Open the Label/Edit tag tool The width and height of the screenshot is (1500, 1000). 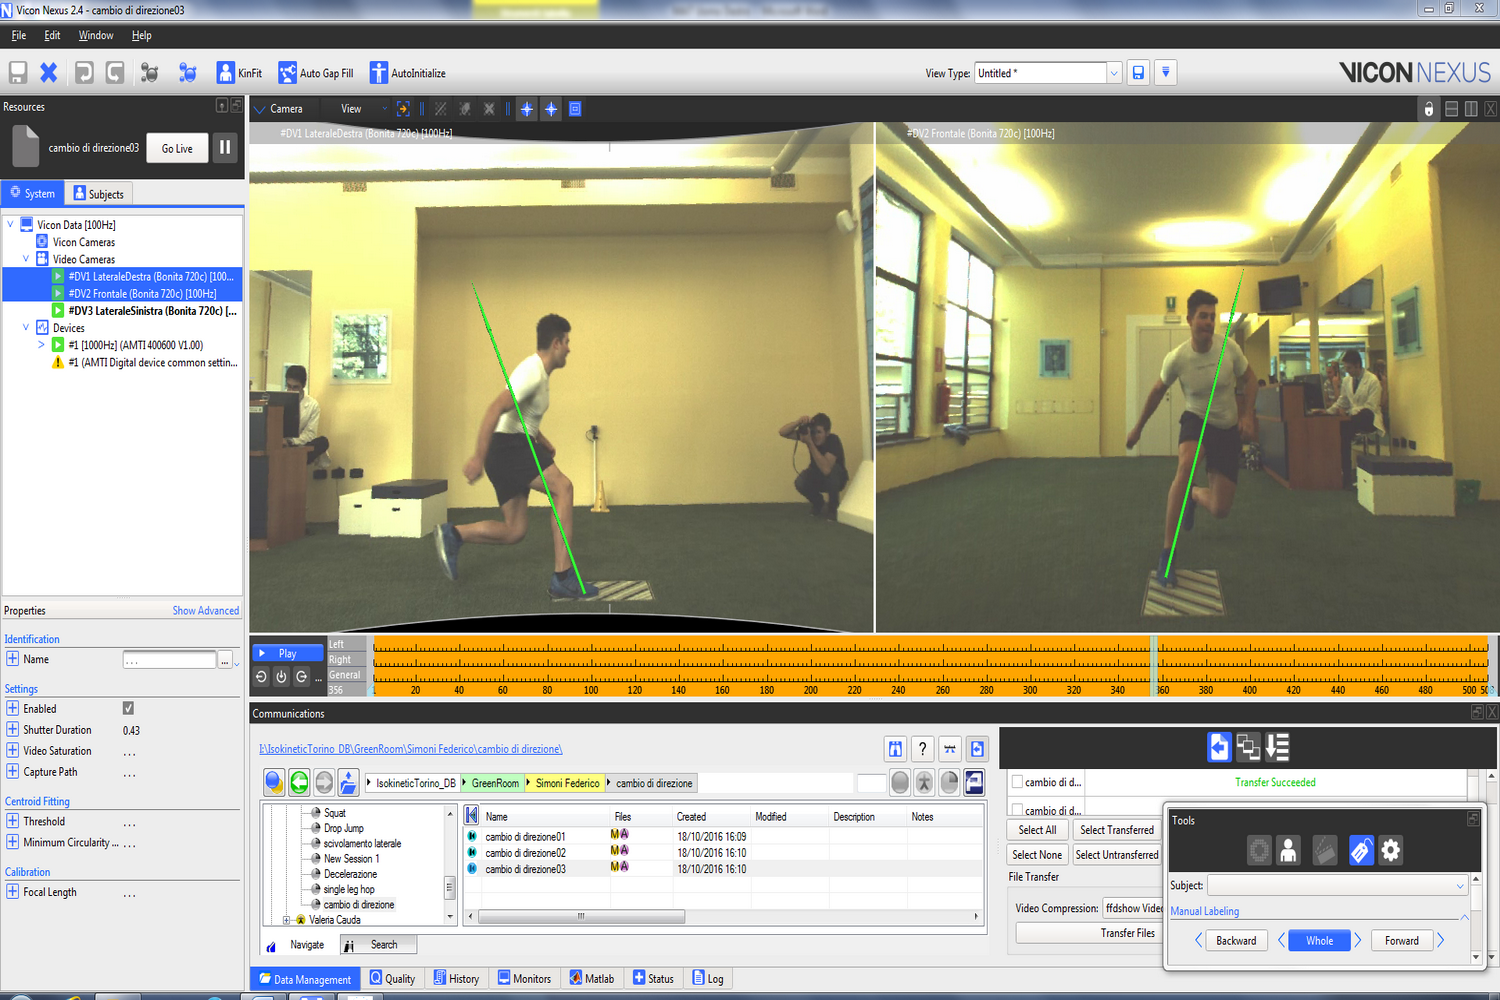[1359, 851]
